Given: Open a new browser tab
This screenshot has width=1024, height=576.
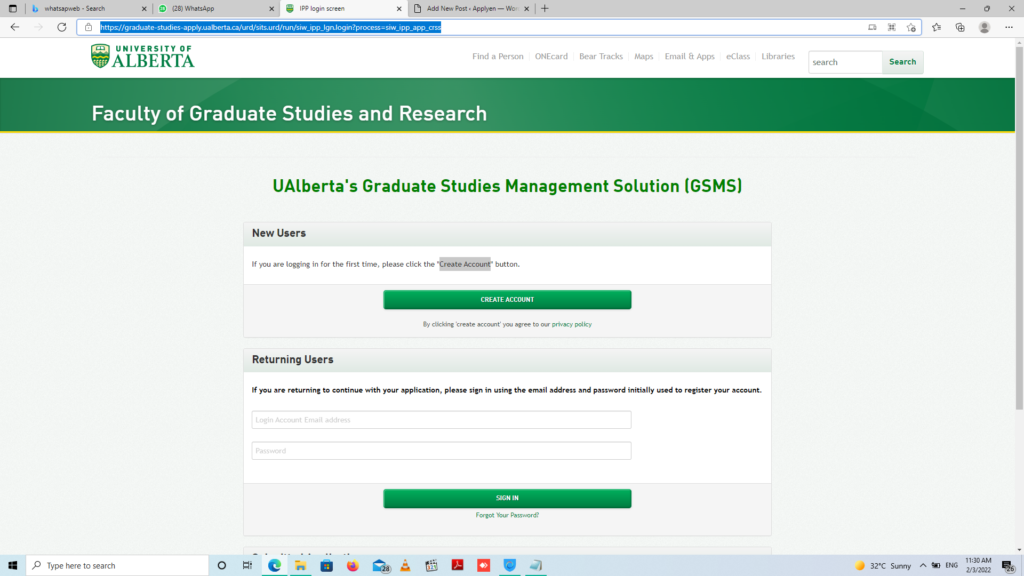Looking at the screenshot, I should [545, 8].
